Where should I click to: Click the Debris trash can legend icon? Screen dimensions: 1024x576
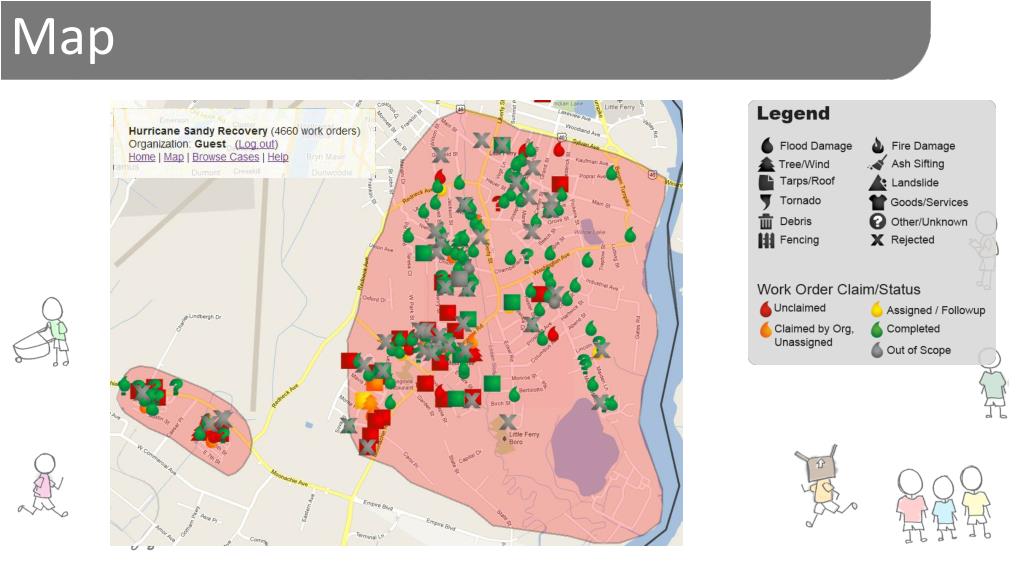tap(766, 221)
